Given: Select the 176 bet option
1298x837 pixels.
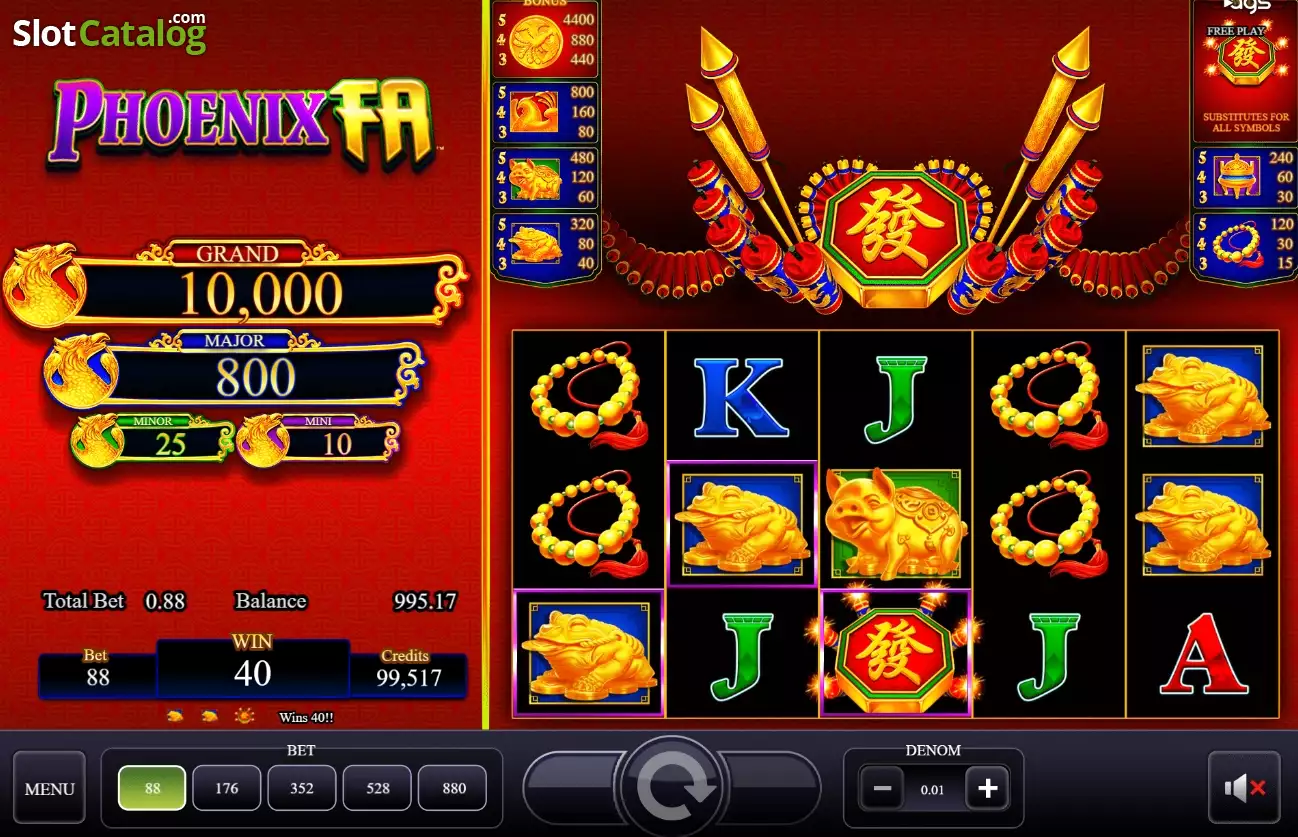Looking at the screenshot, I should point(227,788).
